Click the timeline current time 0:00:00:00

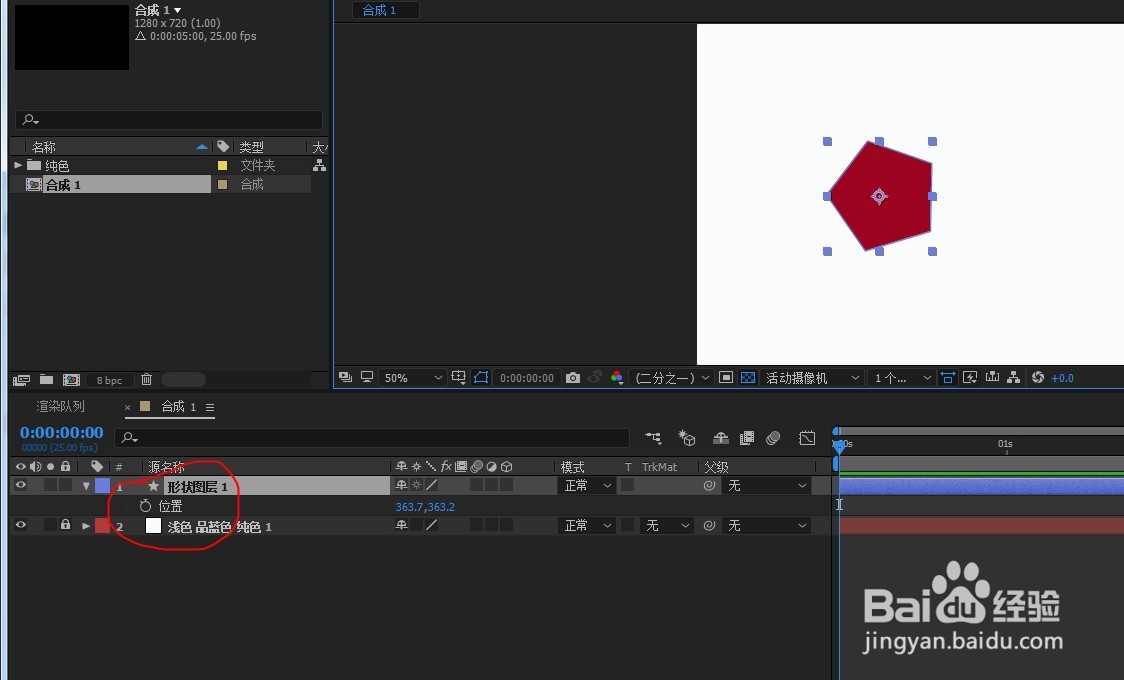(x=62, y=432)
